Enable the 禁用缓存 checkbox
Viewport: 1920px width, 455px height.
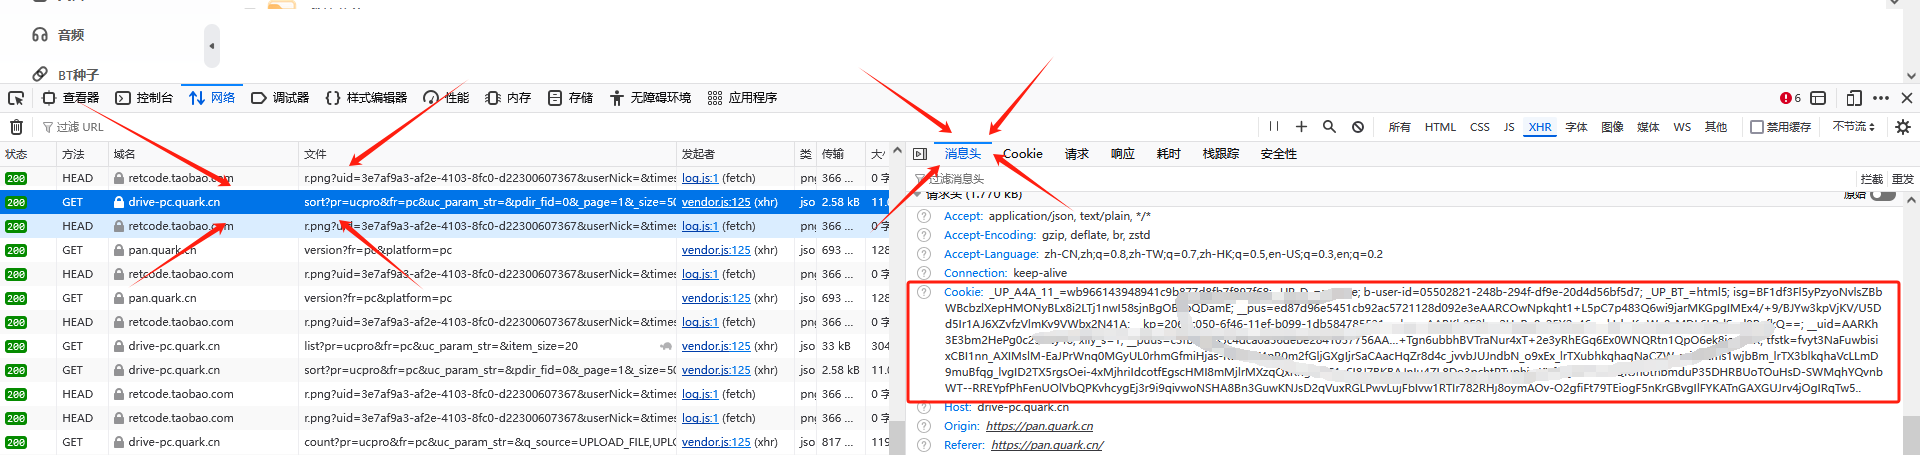click(1756, 127)
